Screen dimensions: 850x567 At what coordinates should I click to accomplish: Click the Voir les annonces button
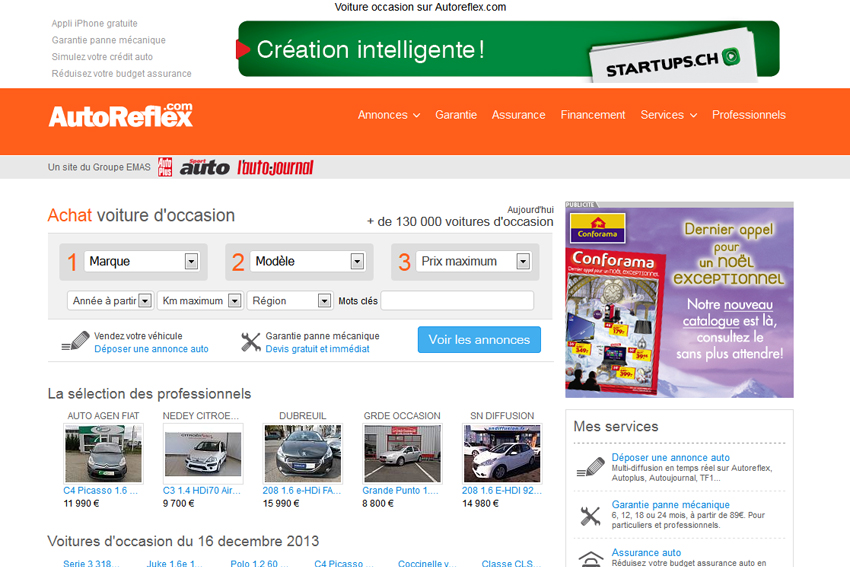pos(479,339)
